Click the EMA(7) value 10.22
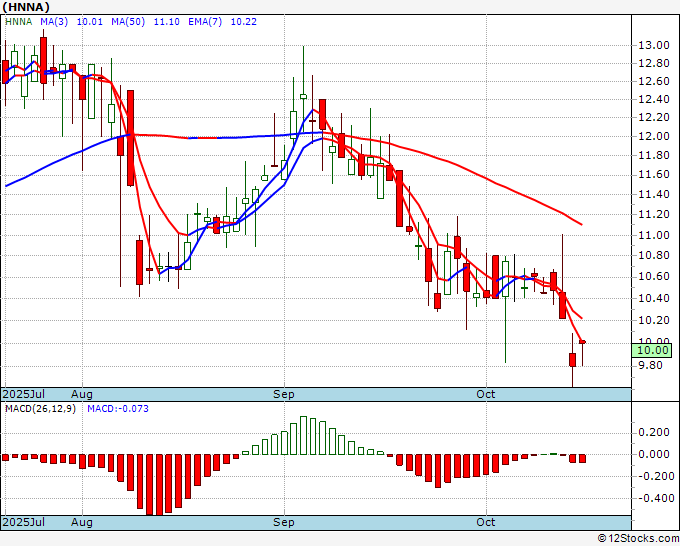Viewport: 680px width, 546px height. click(x=243, y=22)
